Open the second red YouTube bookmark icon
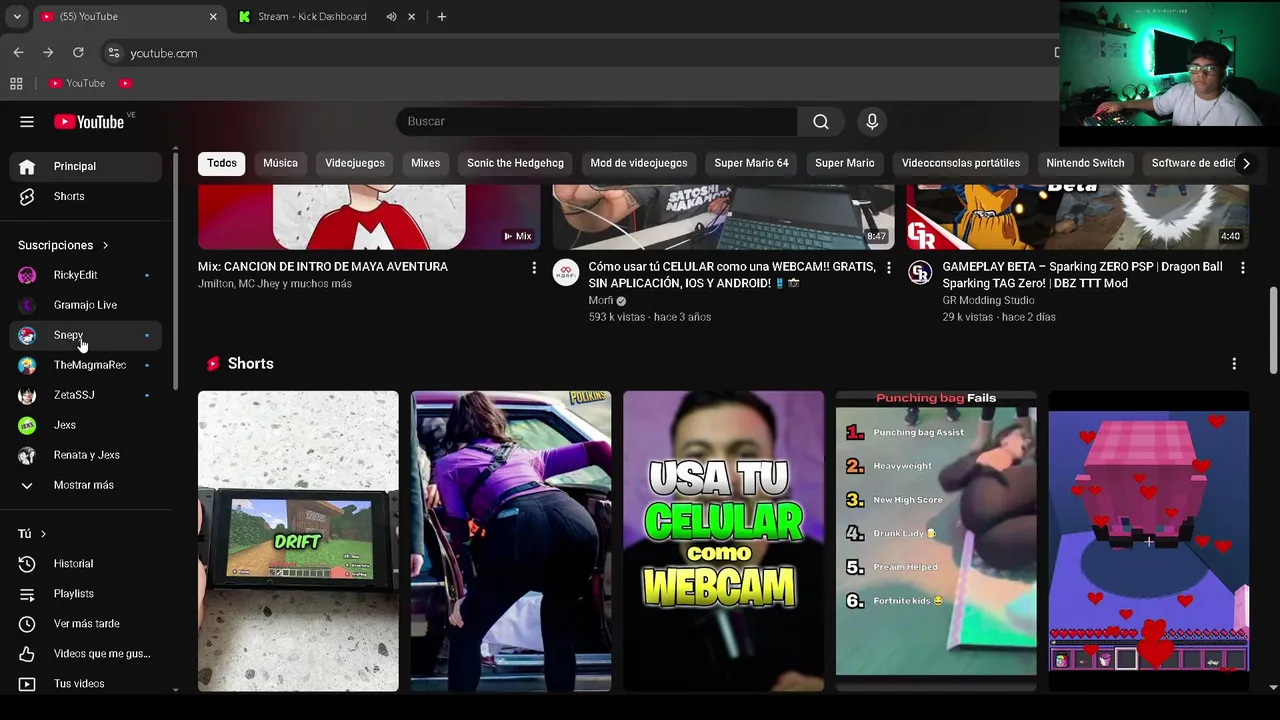 (x=125, y=84)
